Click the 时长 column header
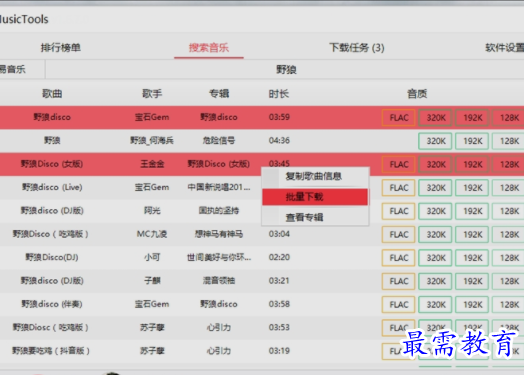 279,94
